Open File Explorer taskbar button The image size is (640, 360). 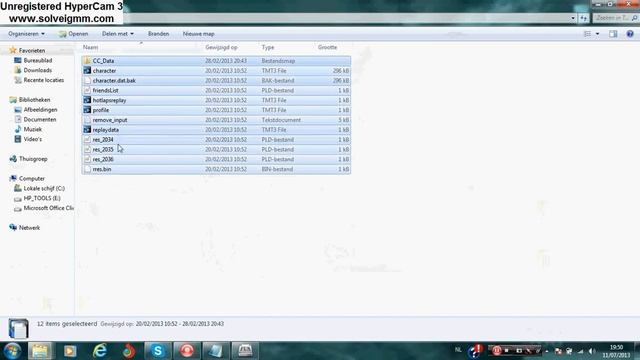point(40,351)
